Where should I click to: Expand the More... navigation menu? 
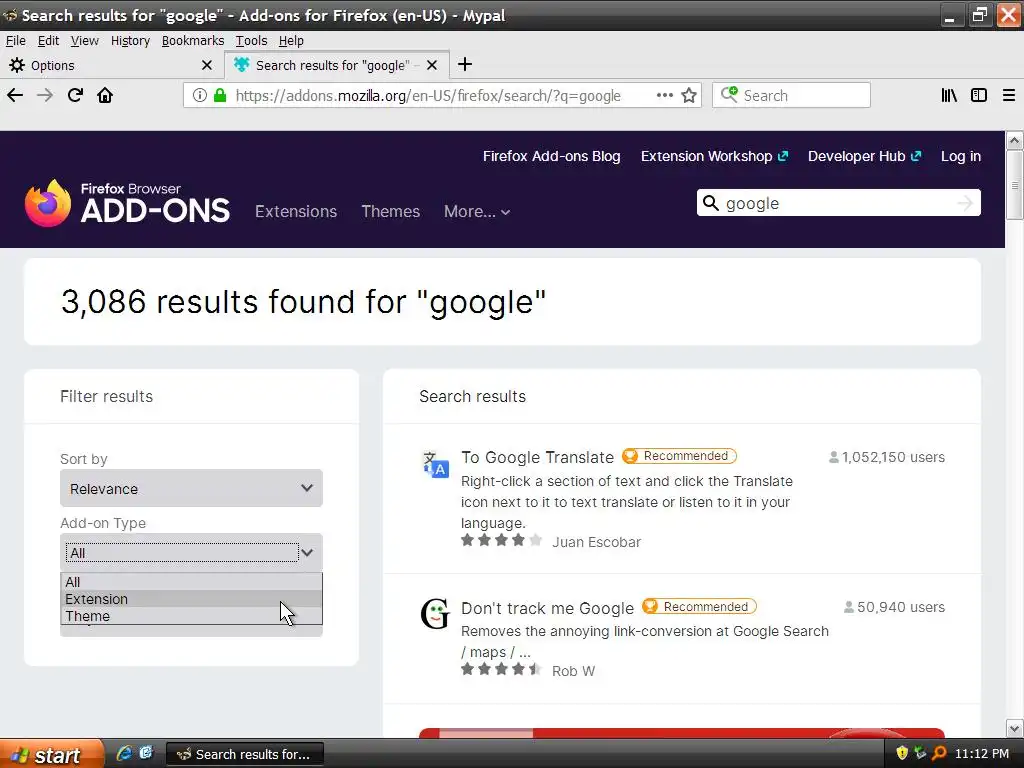pos(477,212)
